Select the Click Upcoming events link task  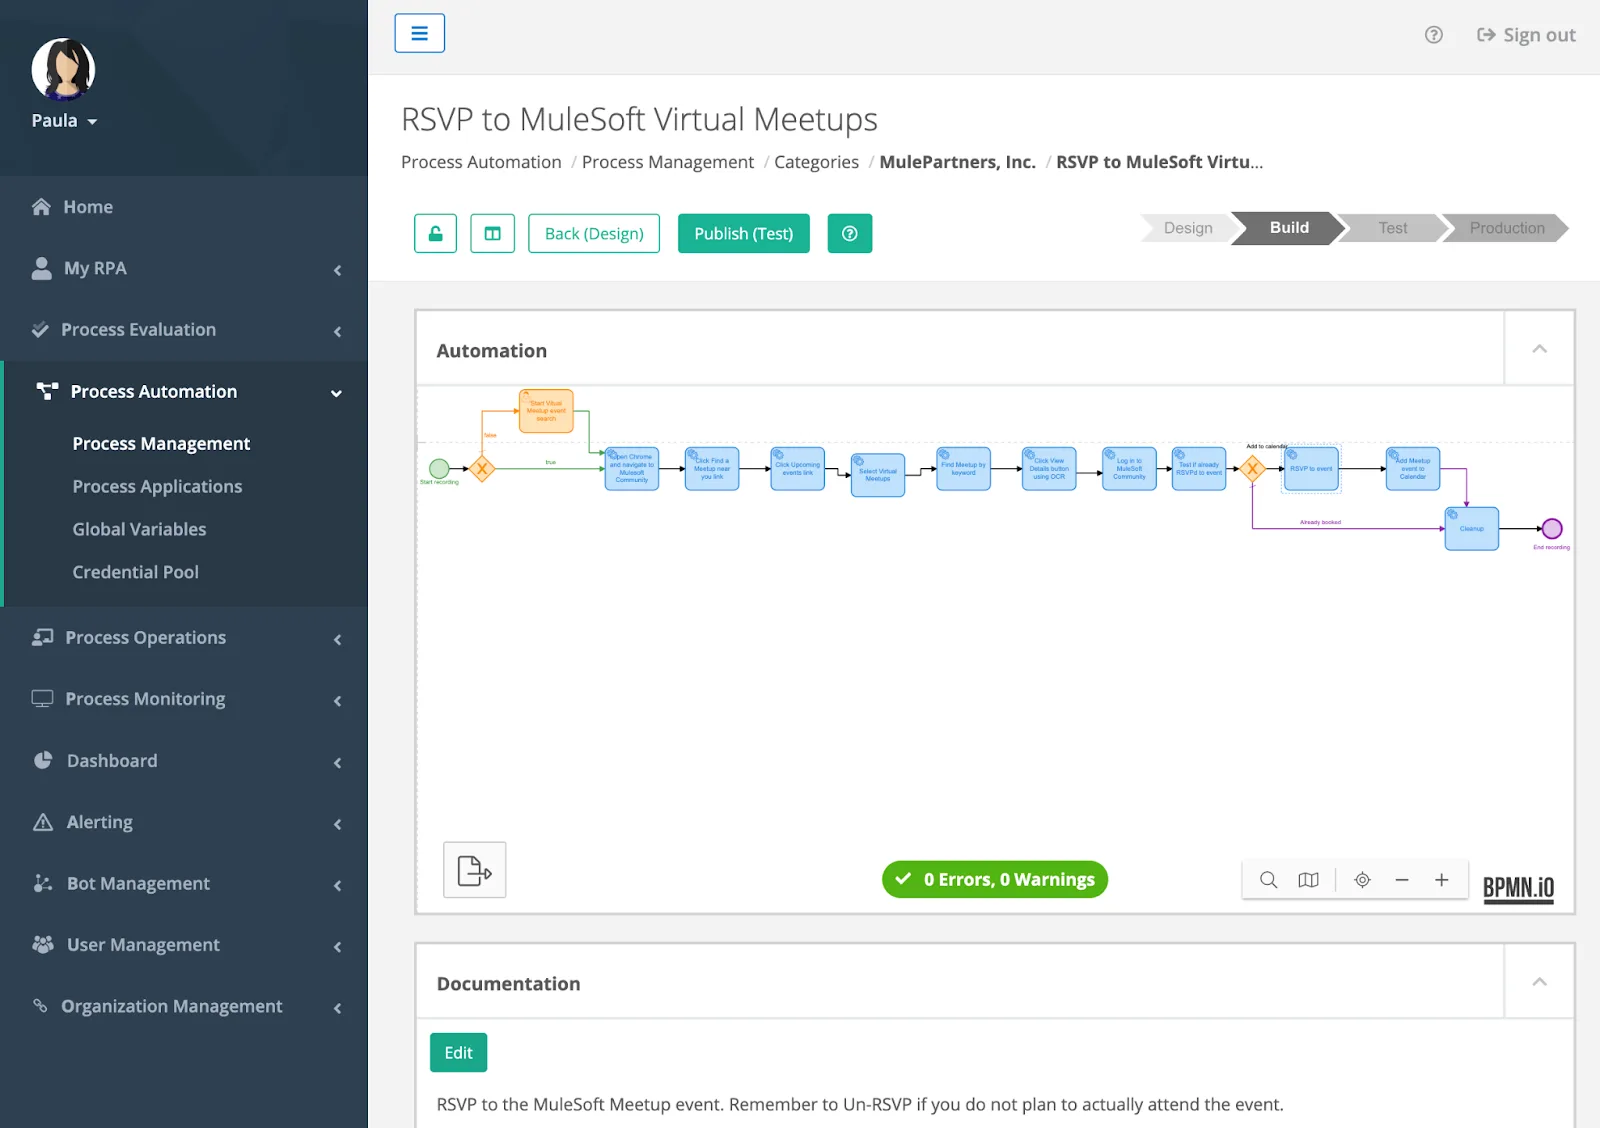click(x=798, y=468)
